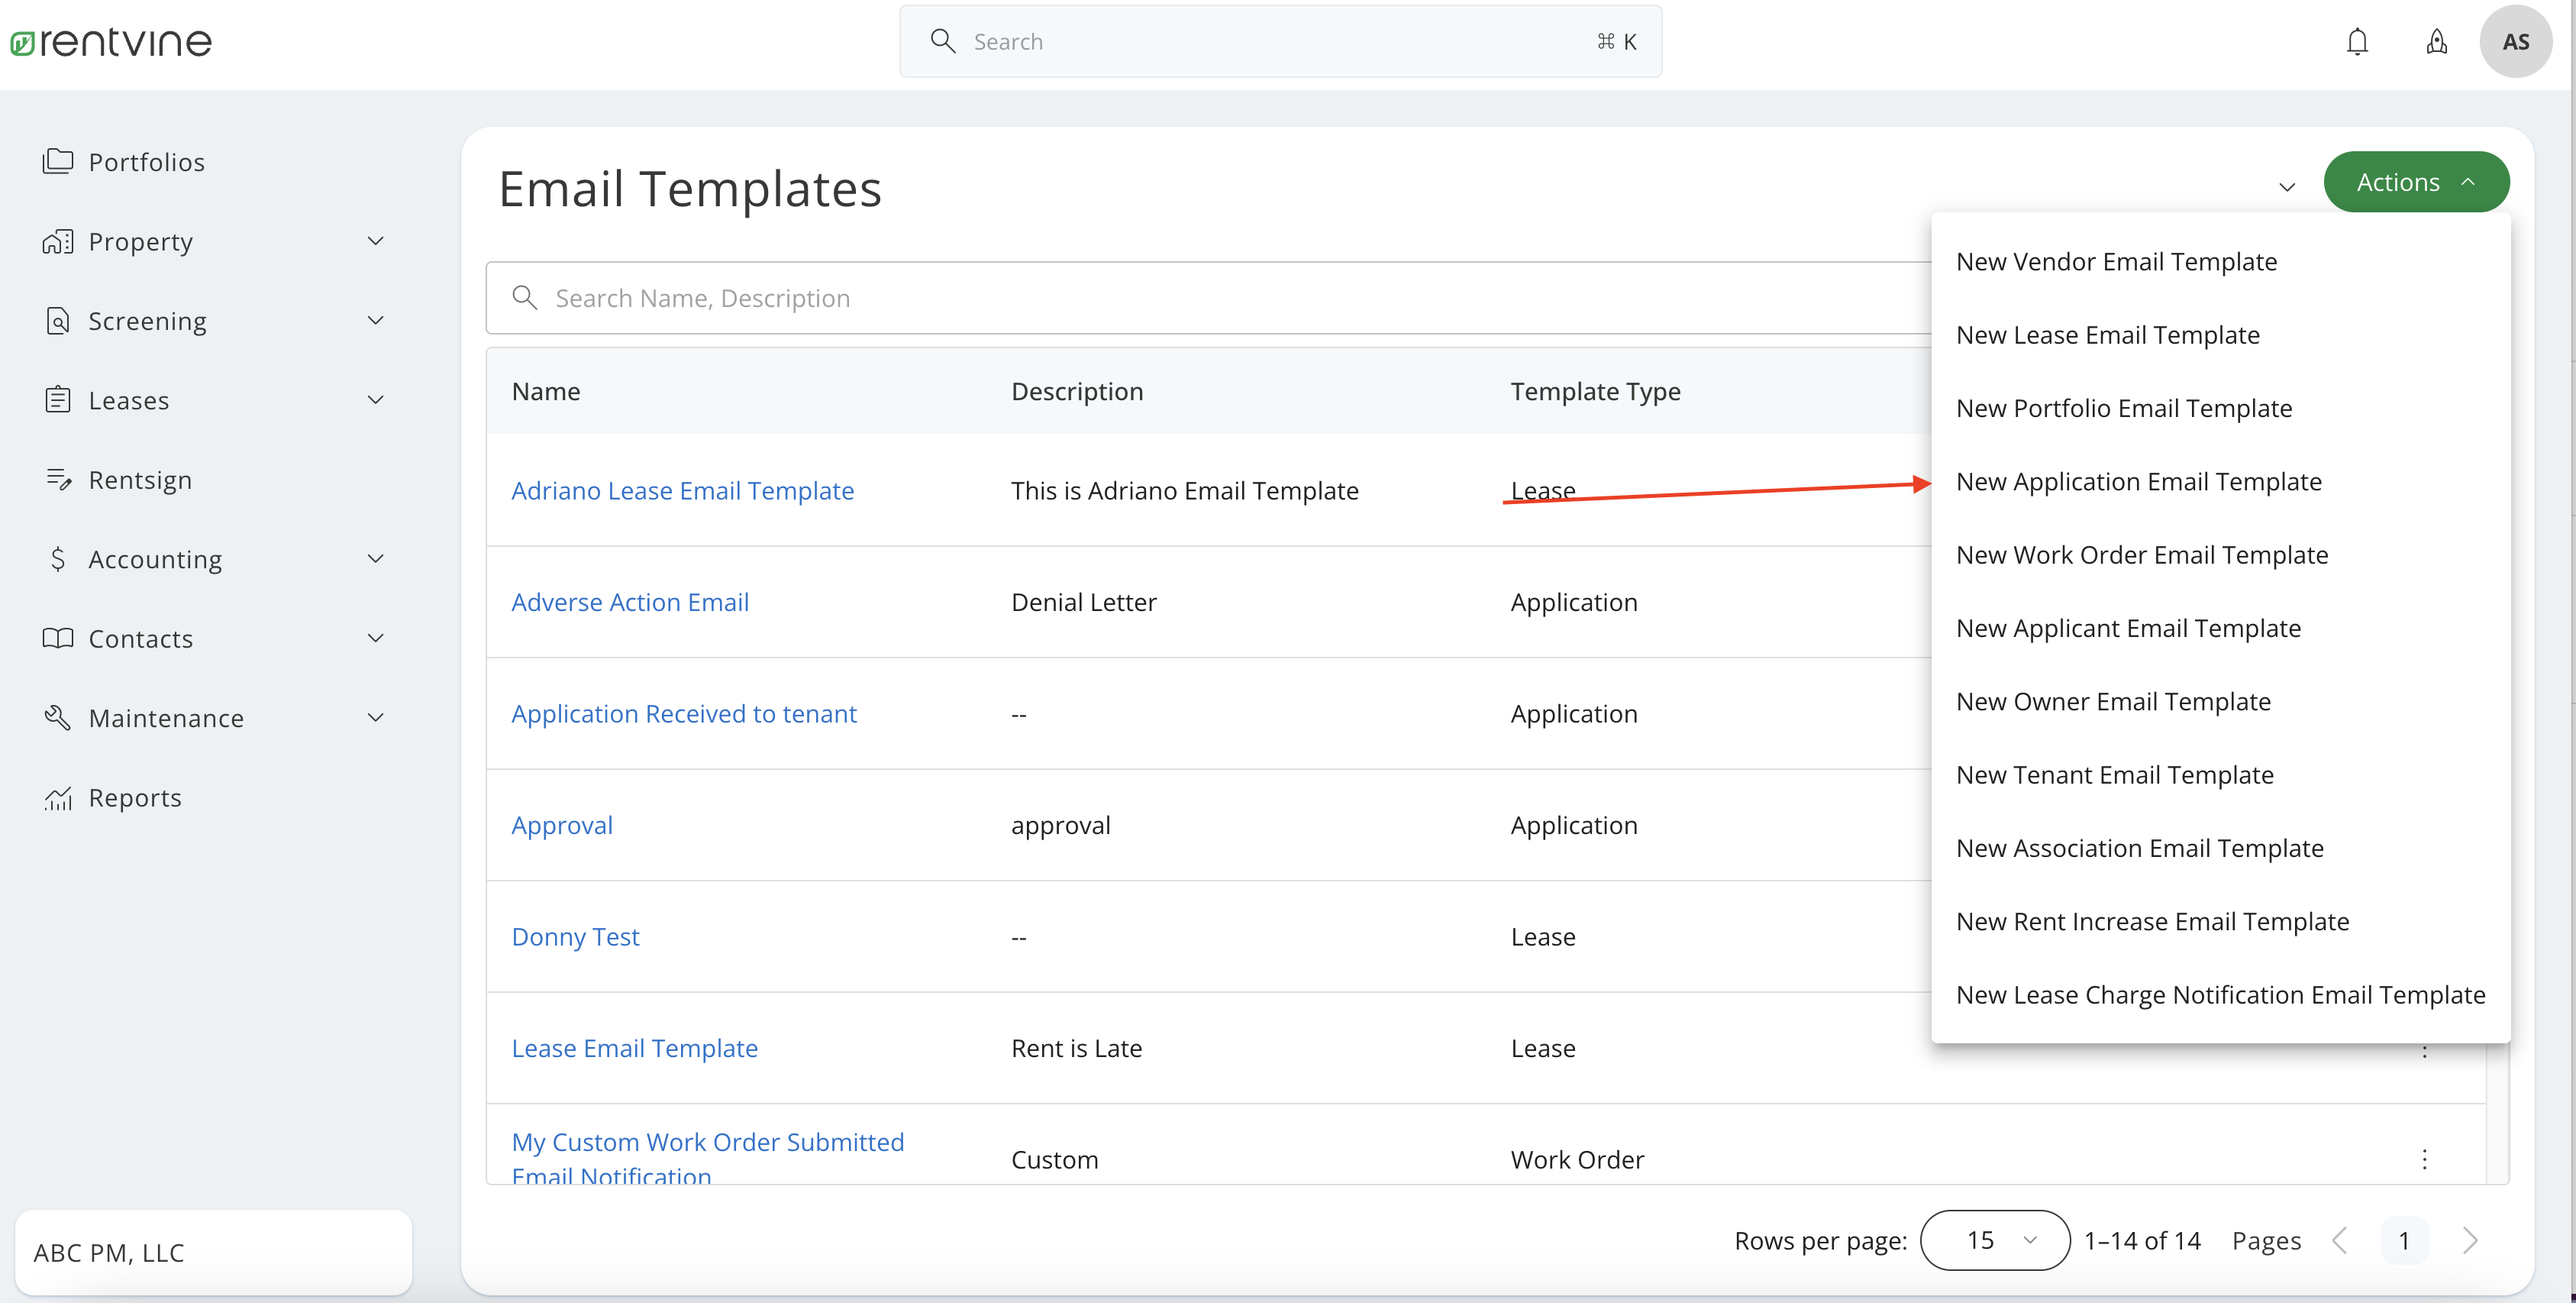Choose New Vendor Email Template
Image resolution: width=2576 pixels, height=1303 pixels.
(2116, 262)
